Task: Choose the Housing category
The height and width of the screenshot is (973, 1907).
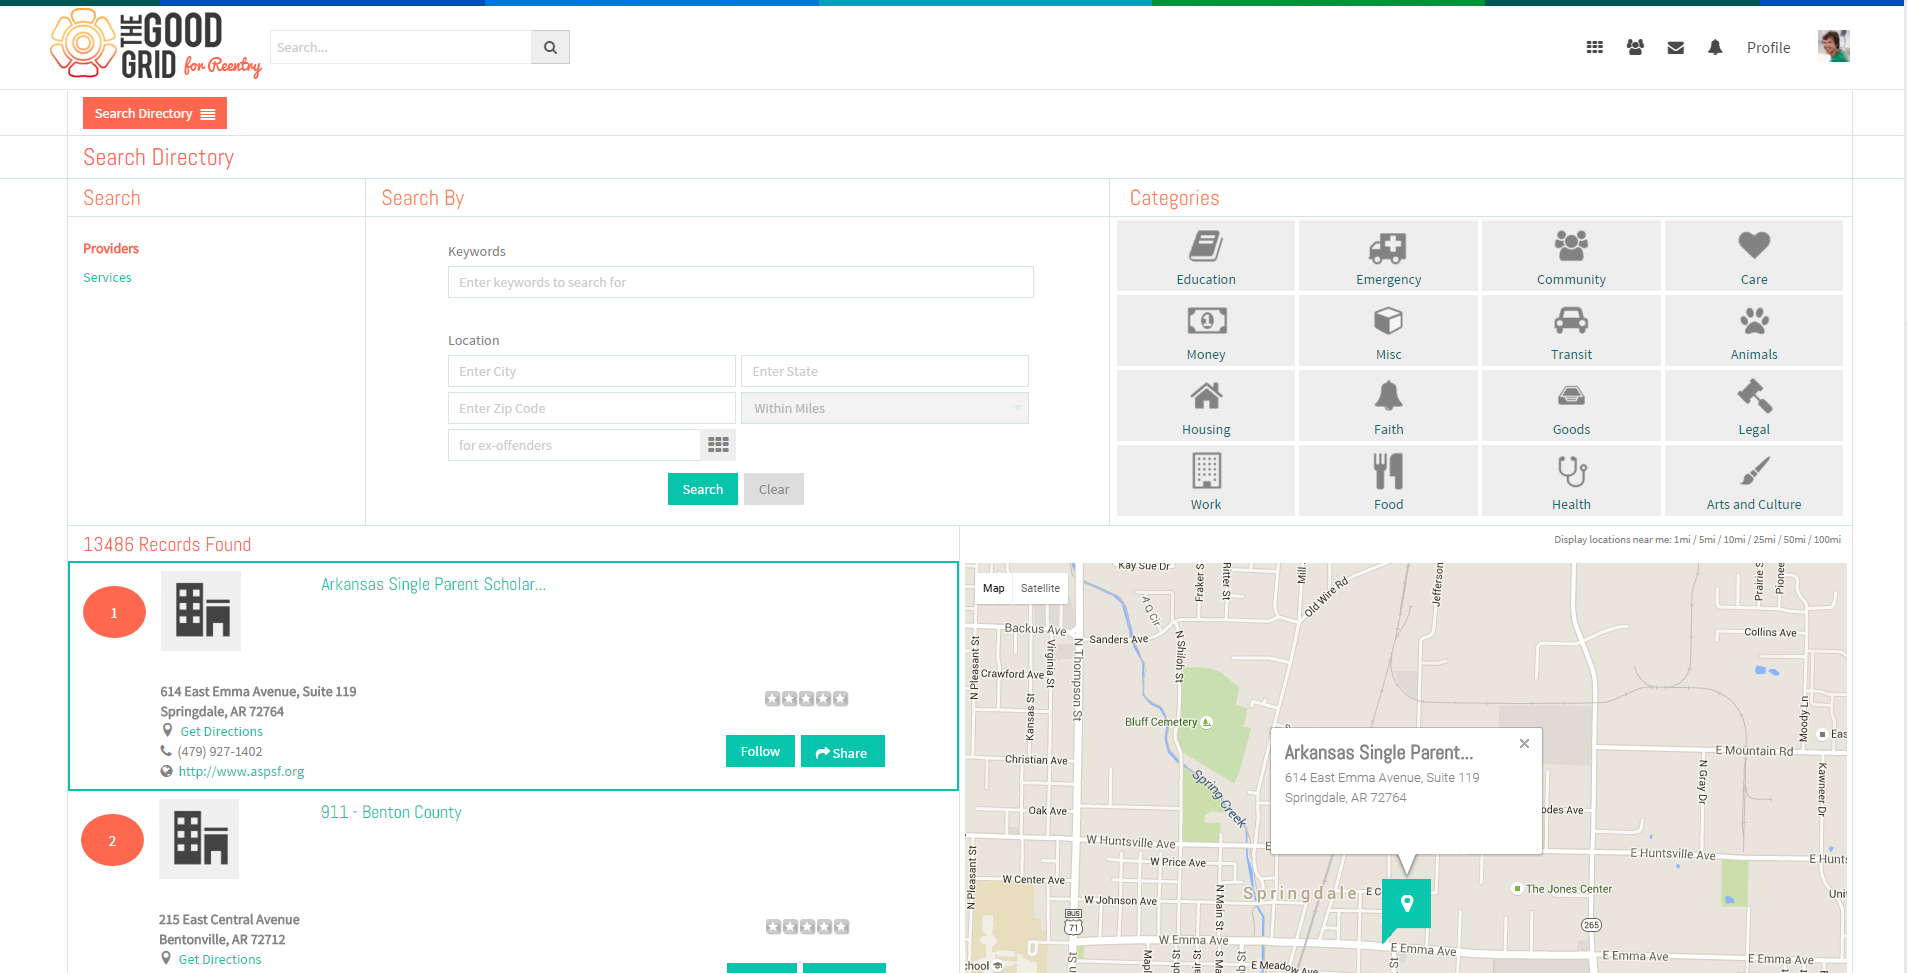Action: point(1205,406)
